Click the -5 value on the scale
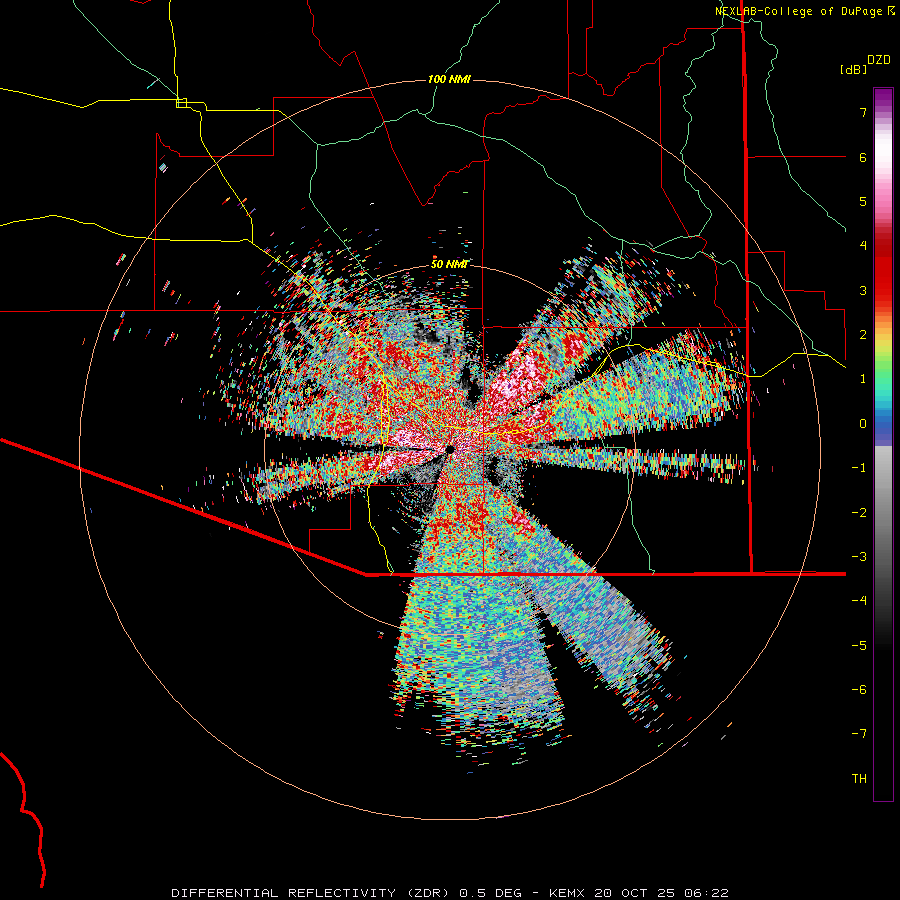This screenshot has width=900, height=900. pyautogui.click(x=859, y=646)
